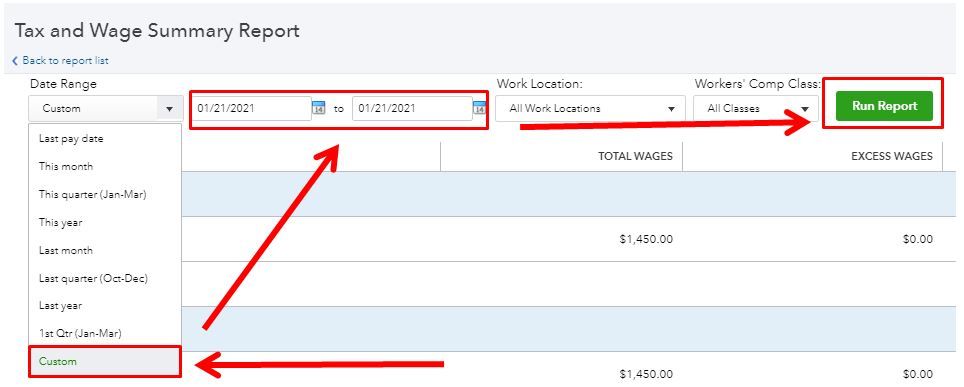Open calendar picker for start date
The height and width of the screenshot is (387, 964).
click(318, 108)
